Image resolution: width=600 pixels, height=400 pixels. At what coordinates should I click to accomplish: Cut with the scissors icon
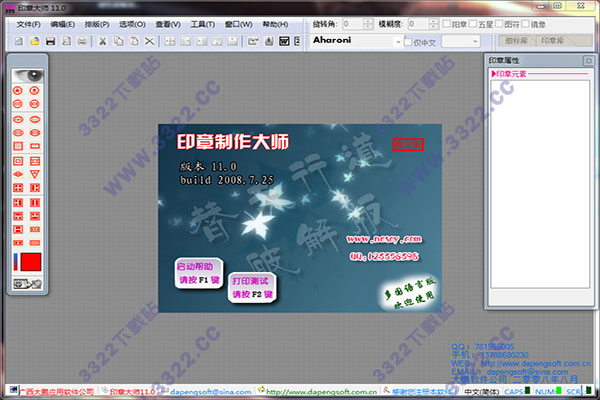click(x=103, y=41)
